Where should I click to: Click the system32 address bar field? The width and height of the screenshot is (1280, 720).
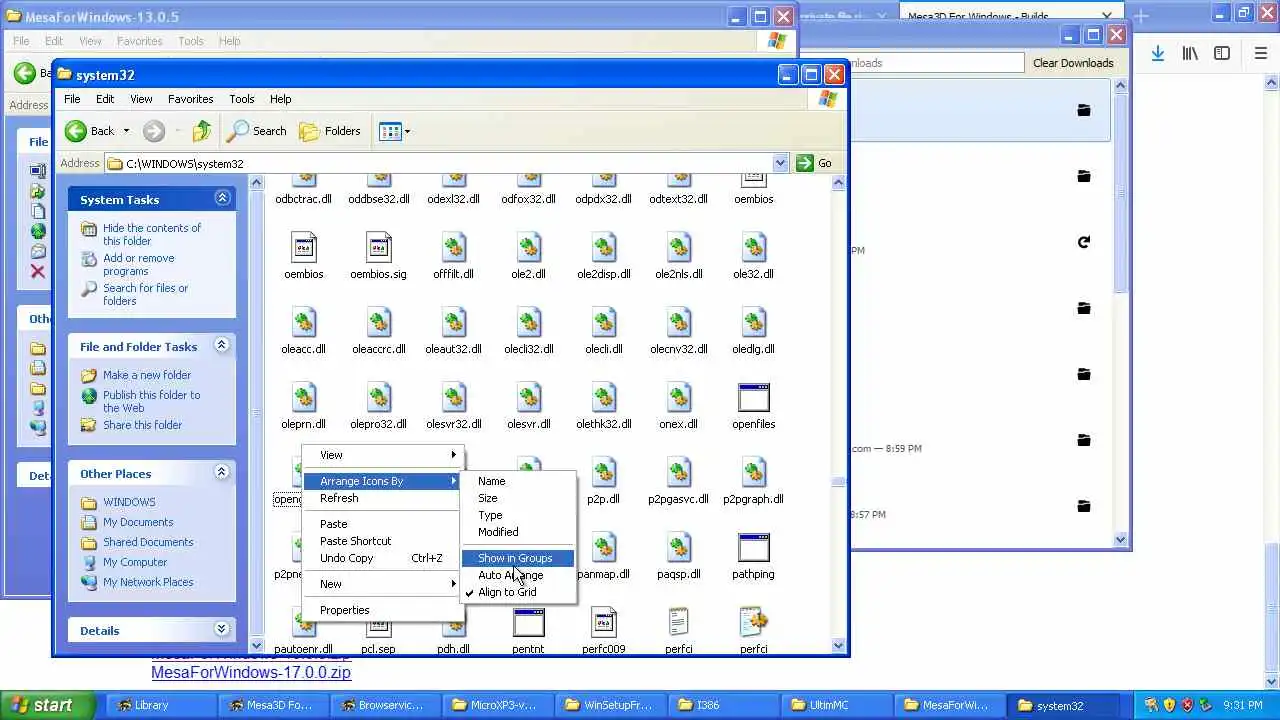(x=440, y=163)
